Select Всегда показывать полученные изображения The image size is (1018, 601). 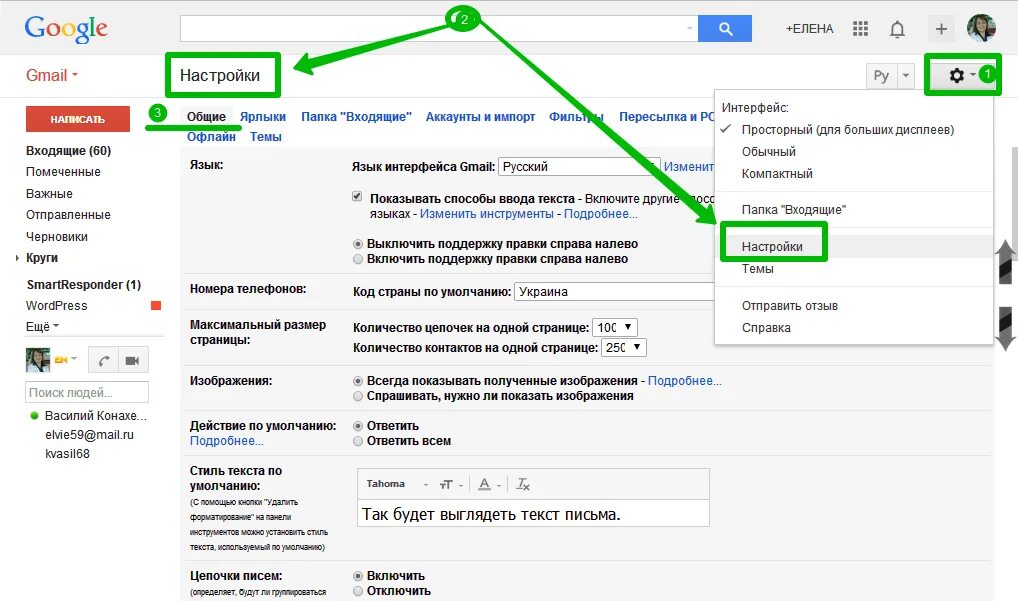tap(358, 382)
